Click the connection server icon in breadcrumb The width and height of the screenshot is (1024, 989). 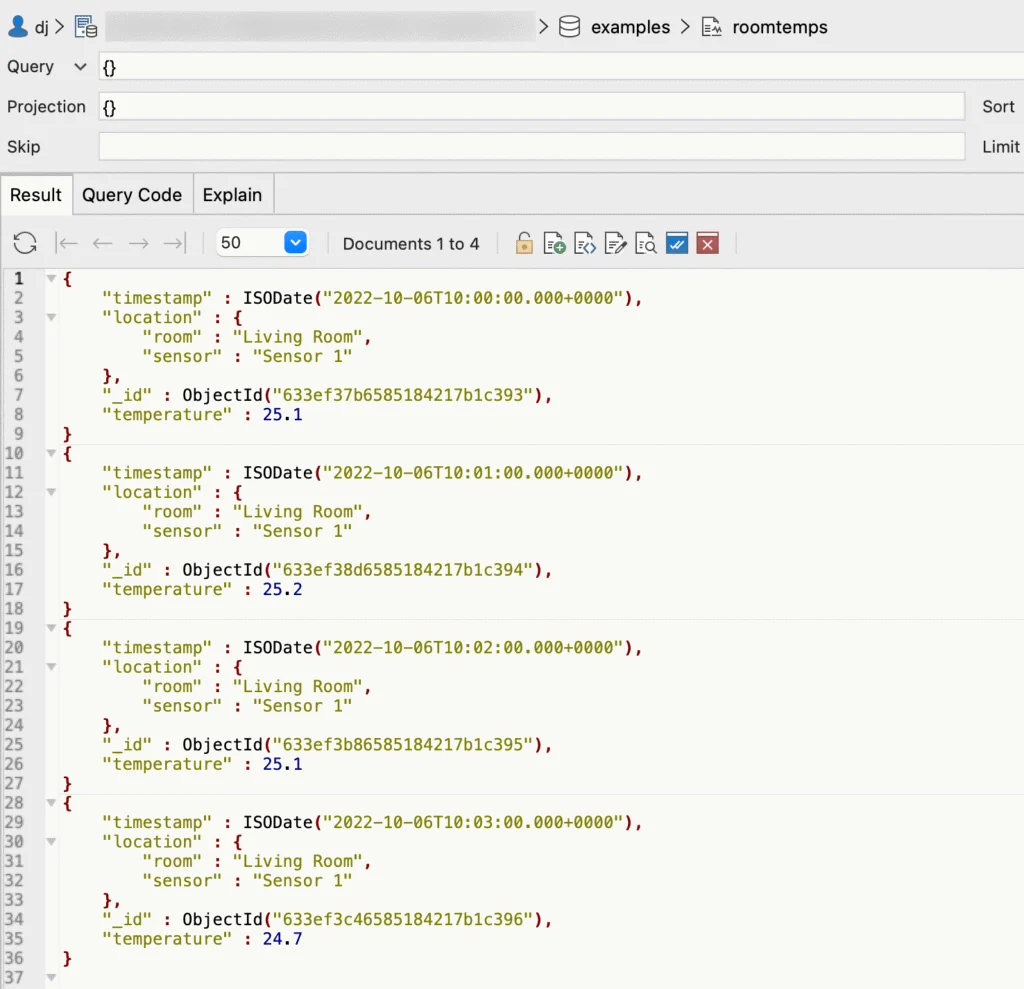86,27
